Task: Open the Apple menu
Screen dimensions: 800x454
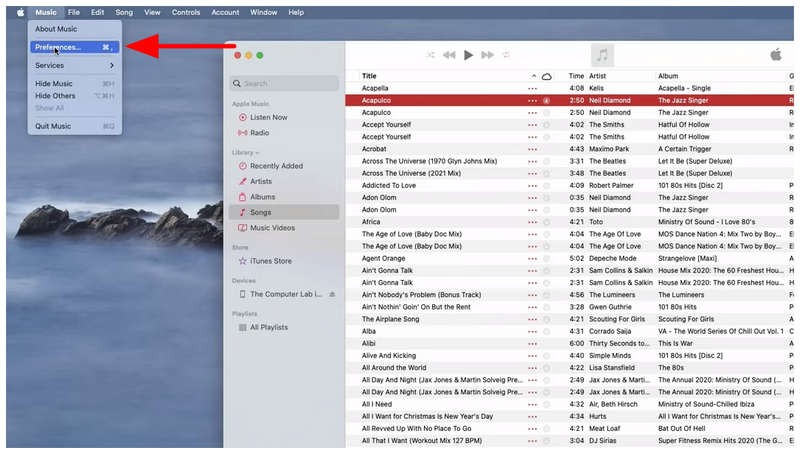Action: click(x=20, y=12)
